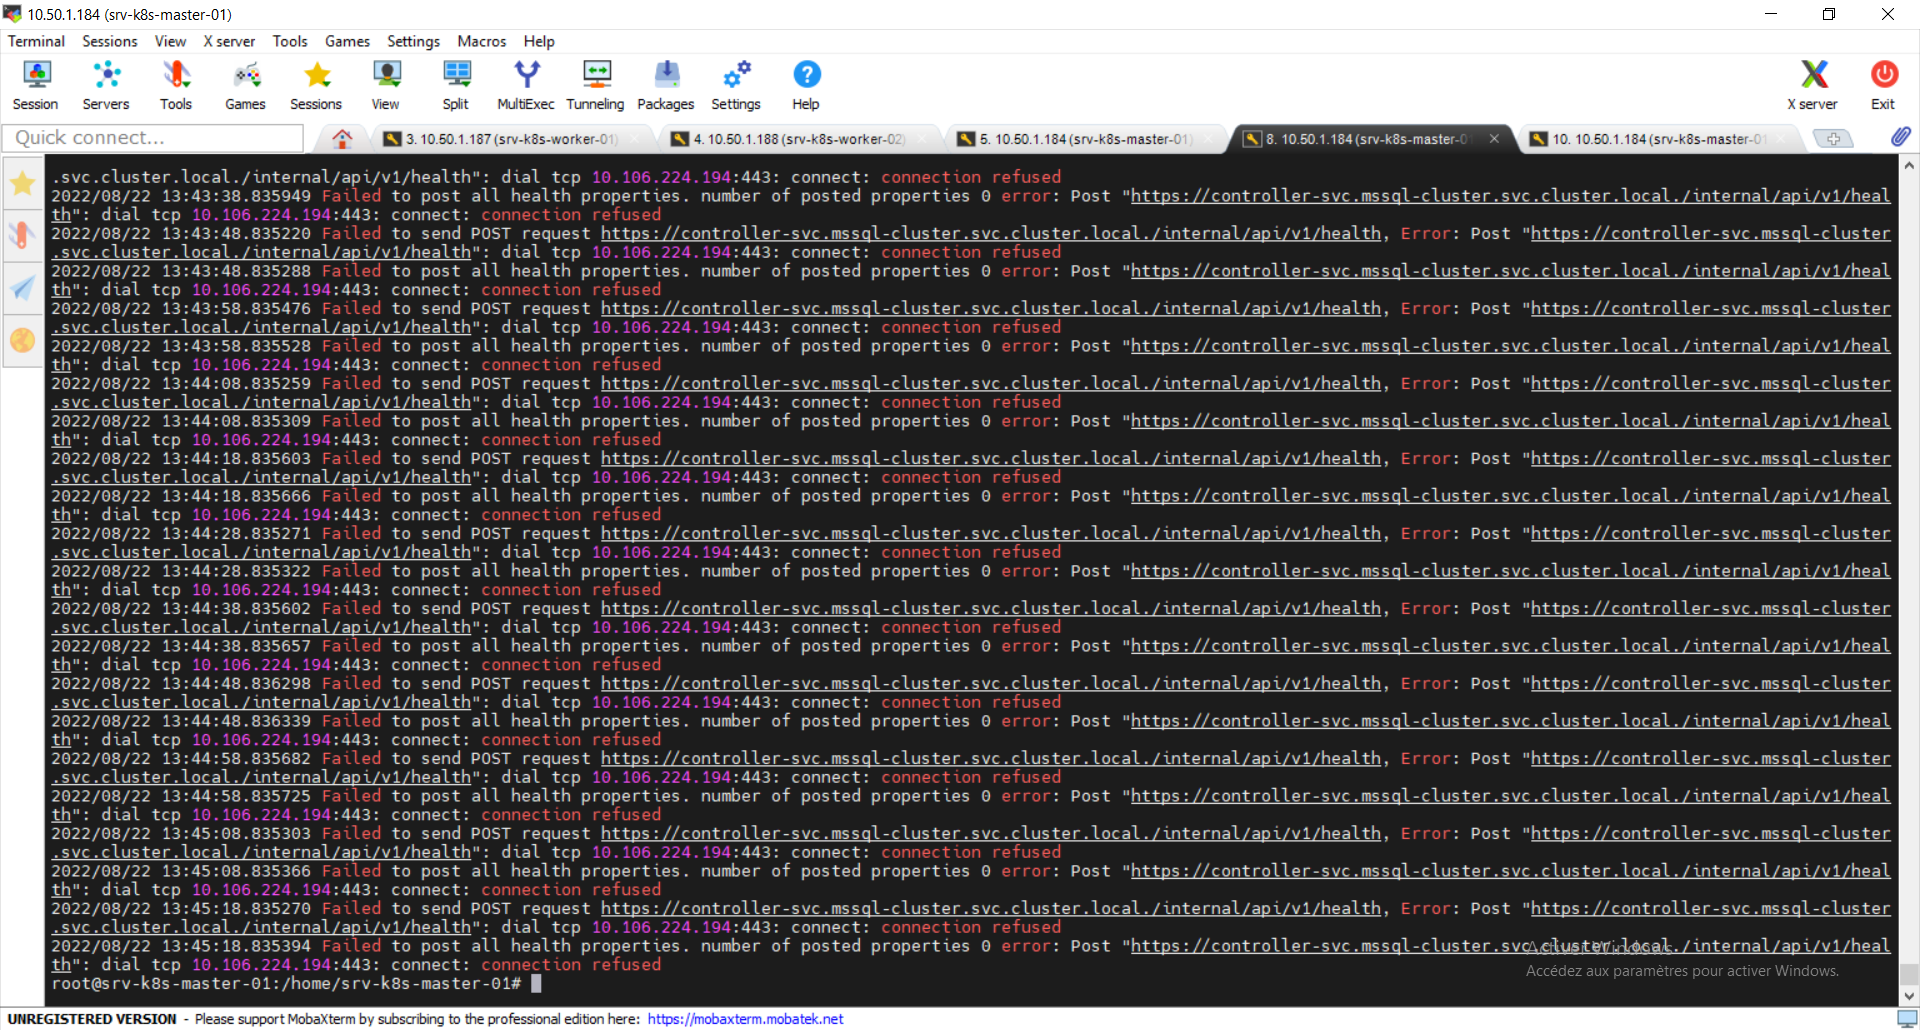Open the Tunneling configuration icon
This screenshot has height=1030, width=1920.
point(595,84)
